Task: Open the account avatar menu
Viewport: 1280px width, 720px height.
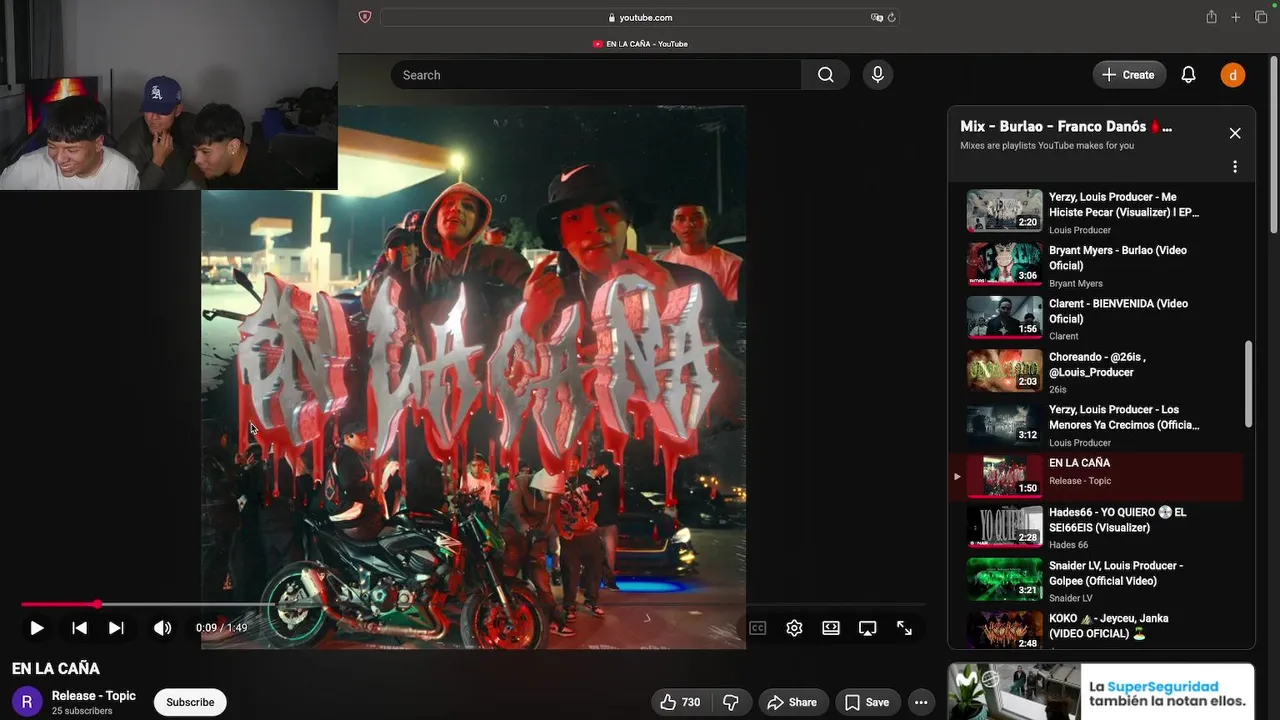Action: (x=1232, y=75)
